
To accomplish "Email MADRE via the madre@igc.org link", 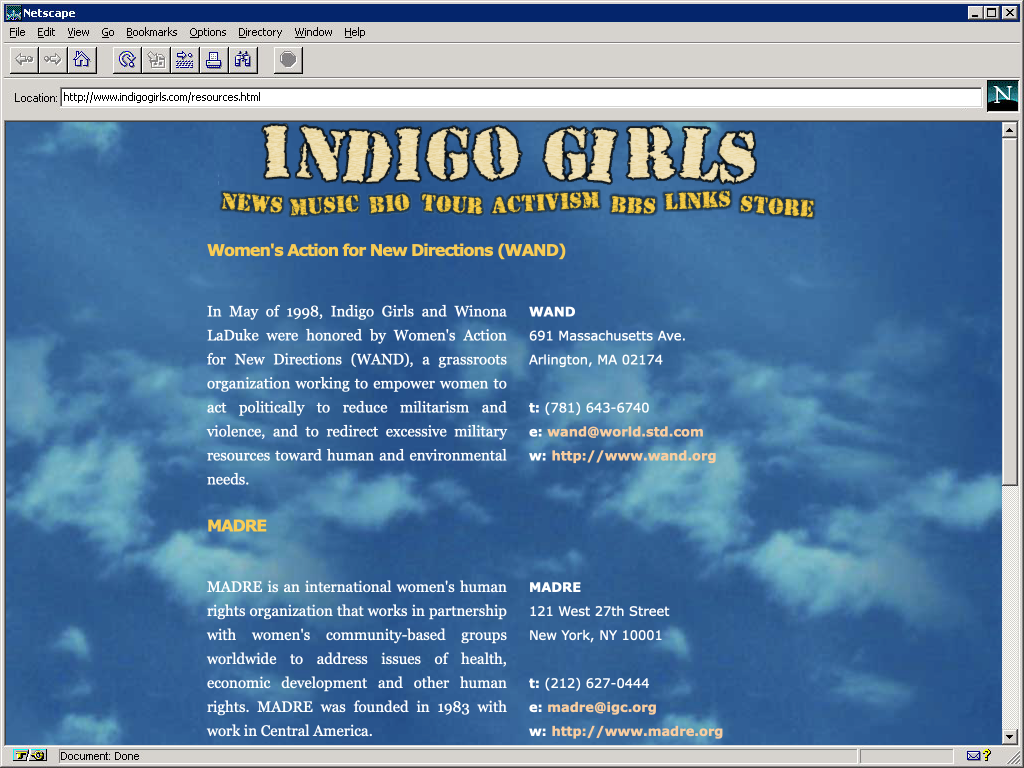I will [x=604, y=706].
